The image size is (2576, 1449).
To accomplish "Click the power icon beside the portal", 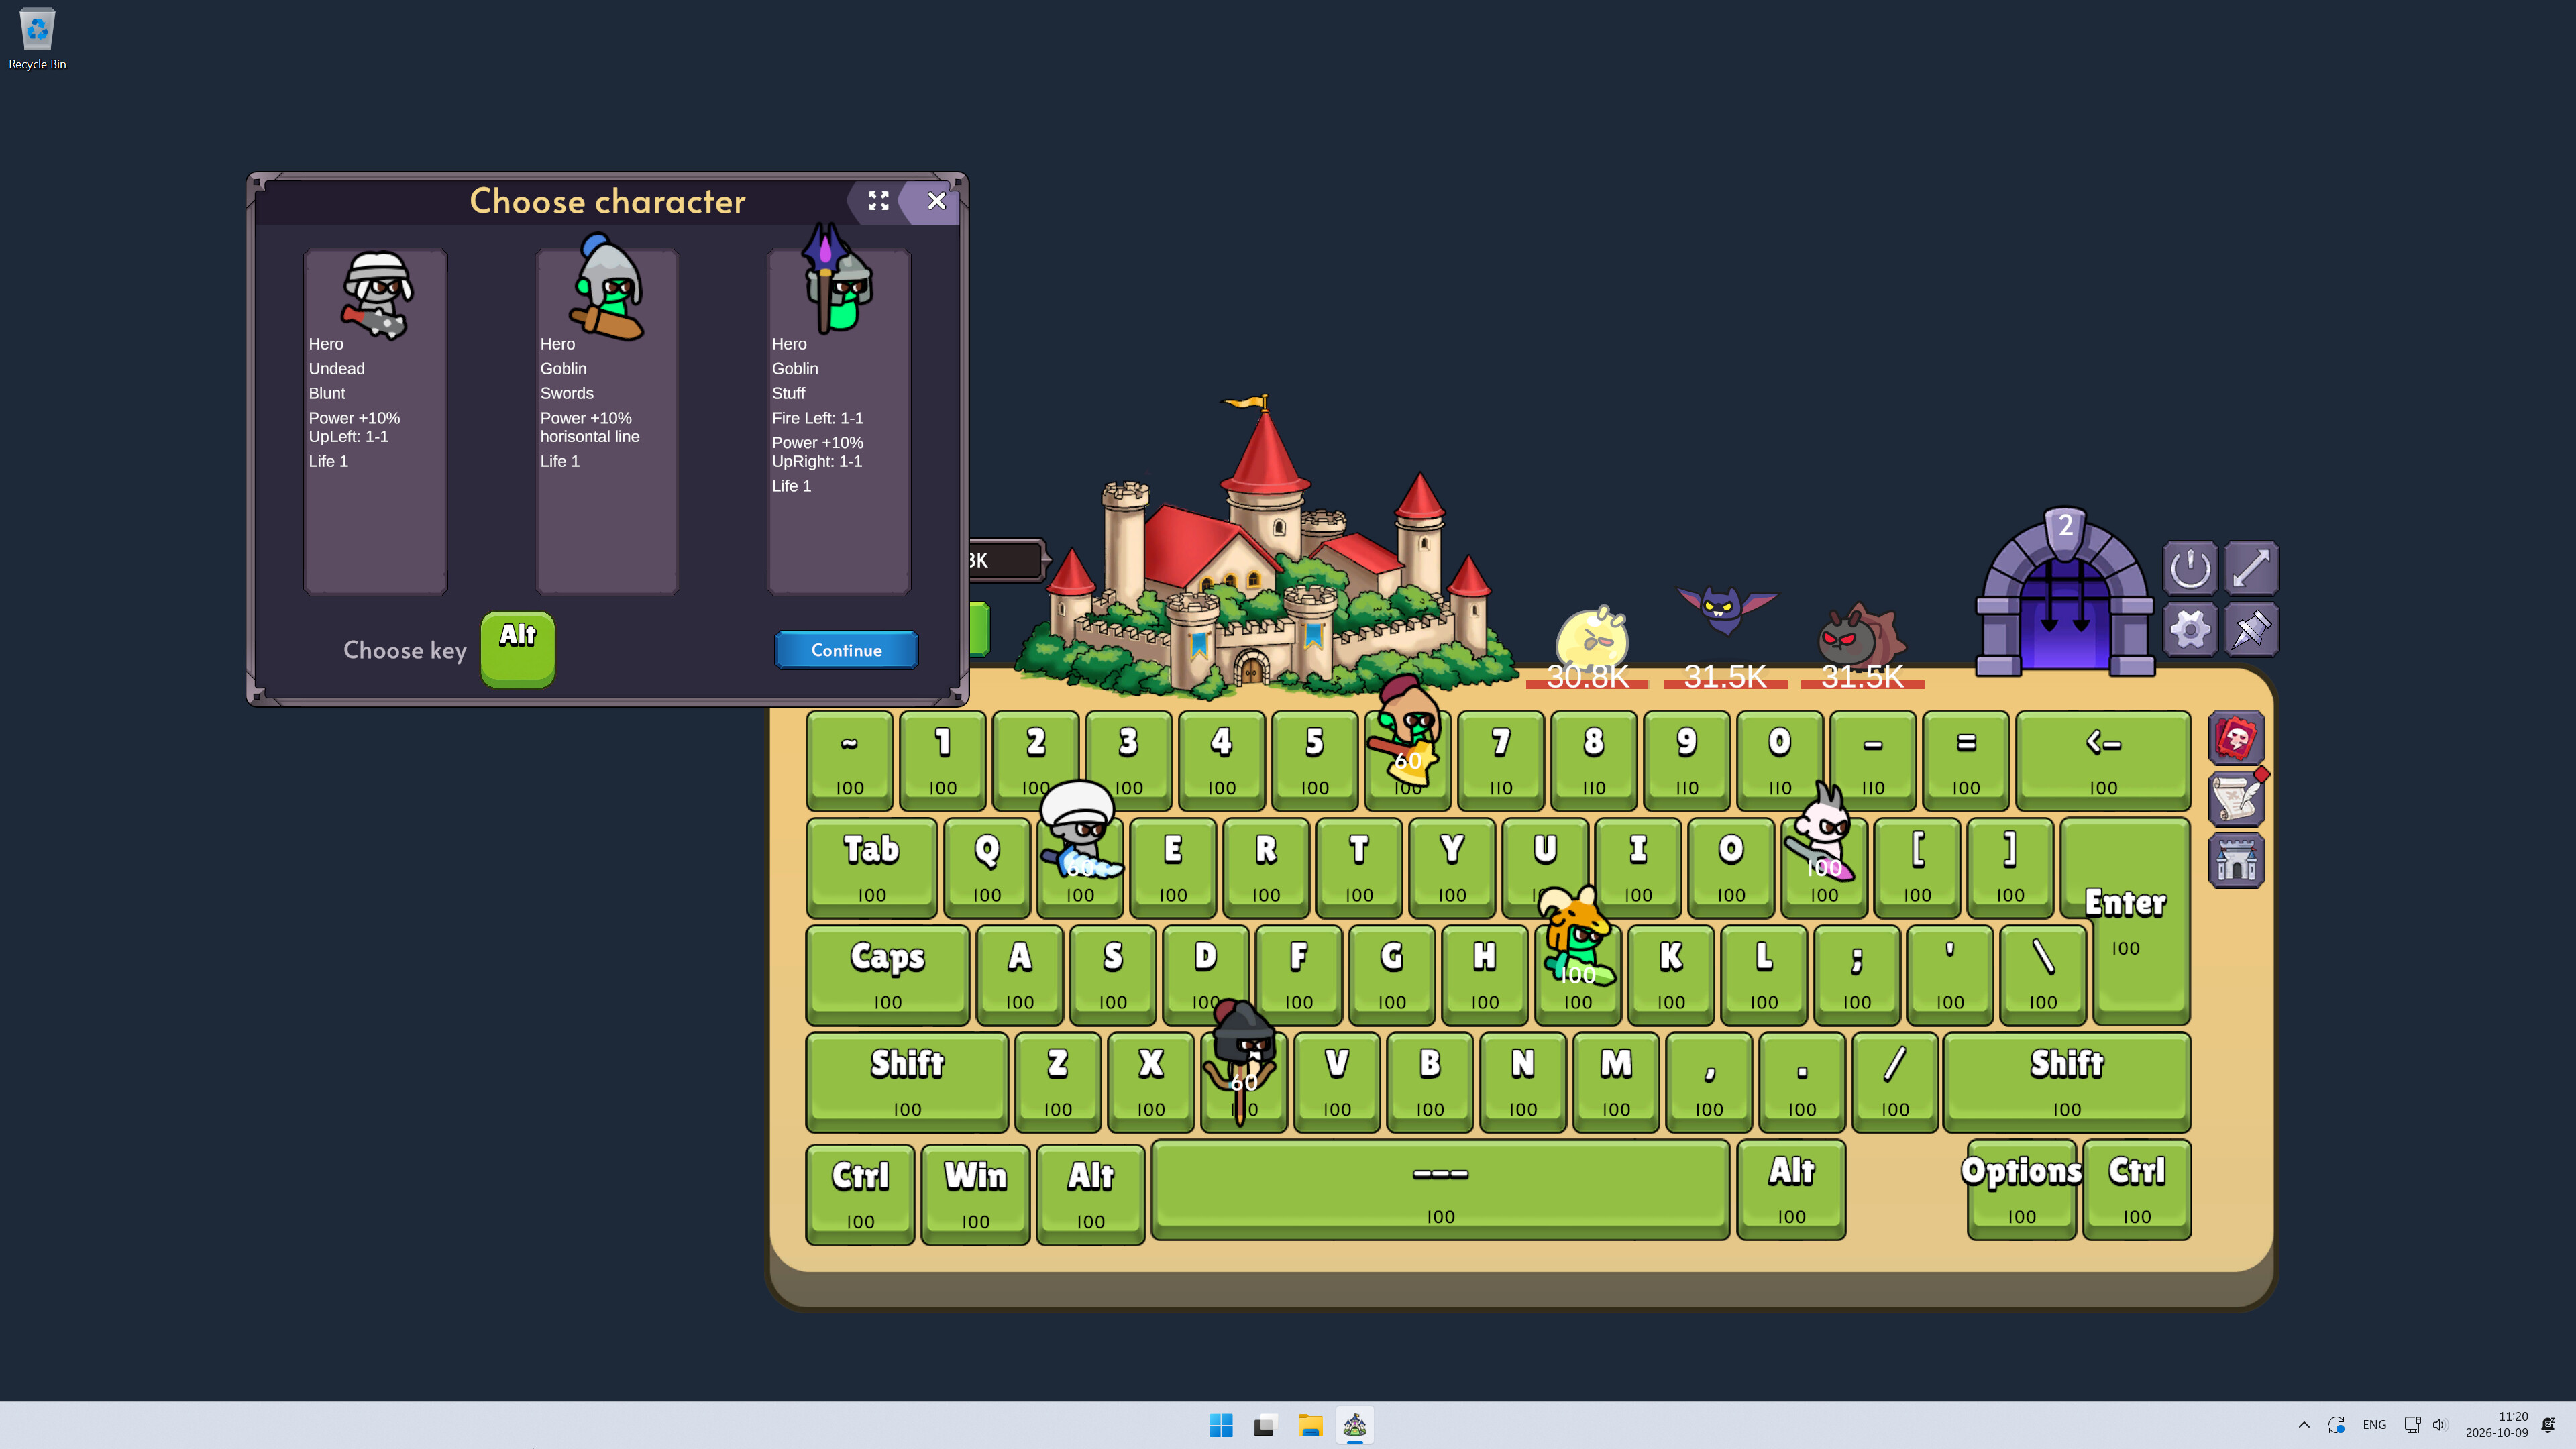I will point(2189,568).
